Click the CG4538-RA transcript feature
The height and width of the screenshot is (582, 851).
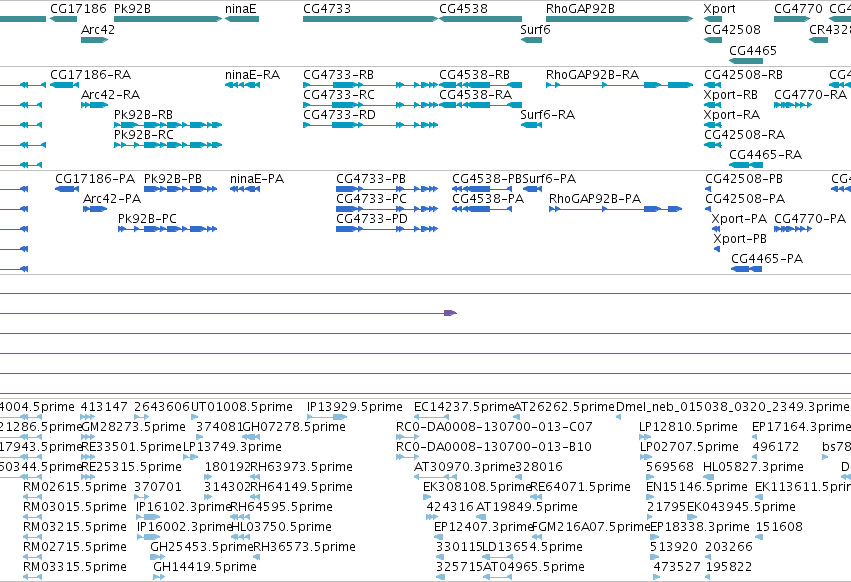pos(480,105)
